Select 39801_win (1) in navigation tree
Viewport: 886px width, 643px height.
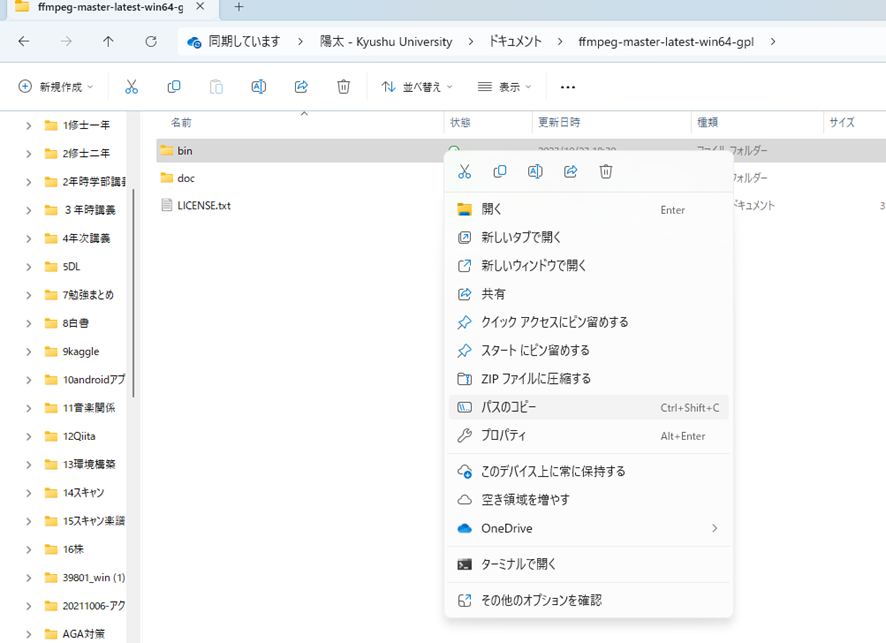(x=94, y=577)
